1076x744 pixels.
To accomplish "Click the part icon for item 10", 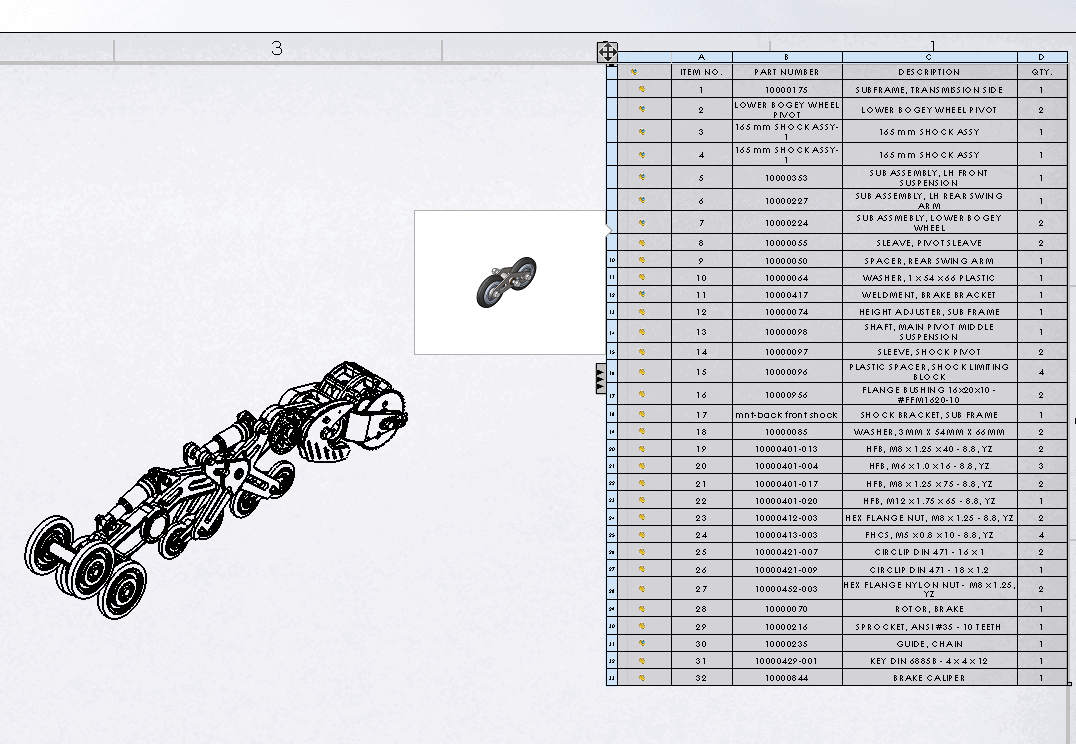I will coord(642,277).
